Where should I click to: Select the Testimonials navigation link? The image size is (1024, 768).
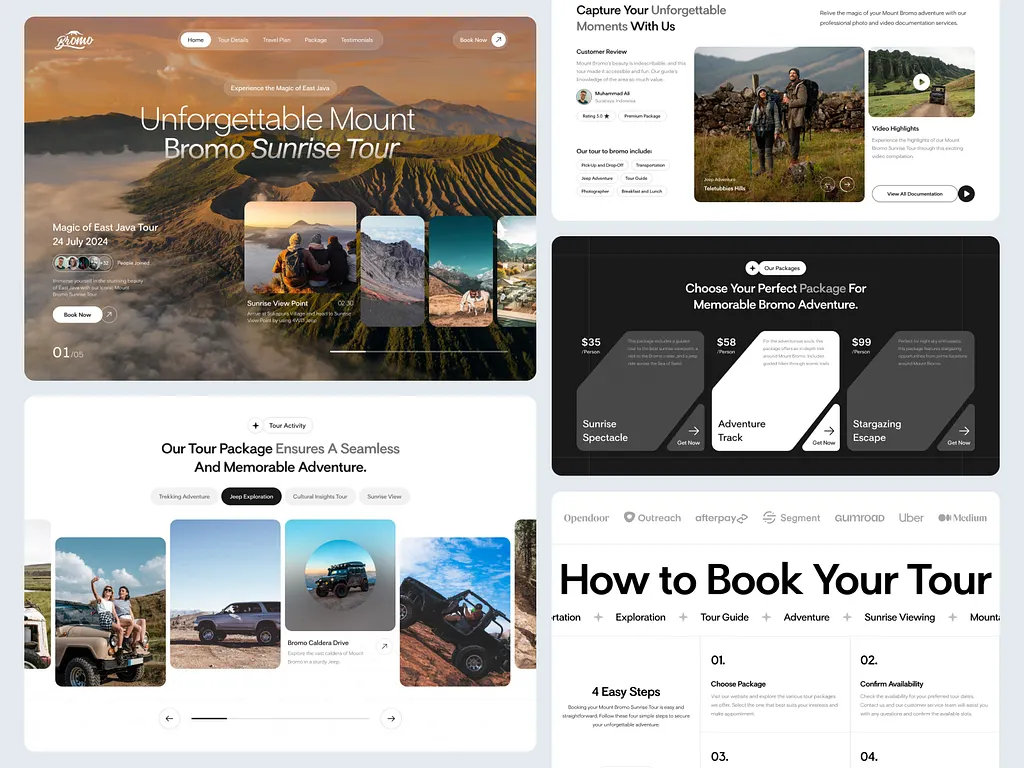point(356,40)
